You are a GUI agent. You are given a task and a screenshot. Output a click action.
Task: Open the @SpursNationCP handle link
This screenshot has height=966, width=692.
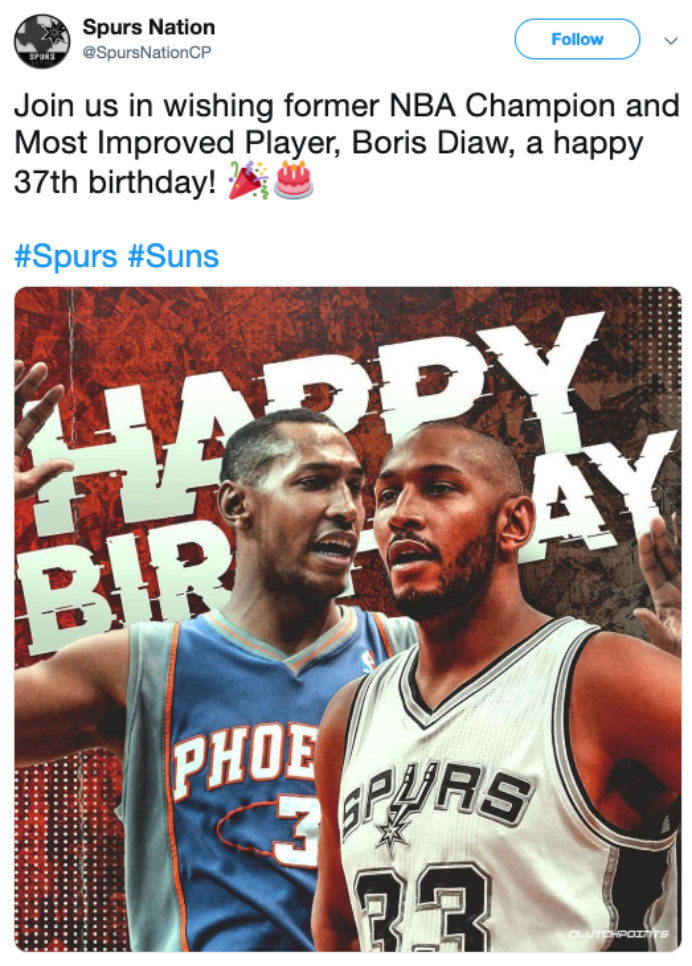coord(147,53)
